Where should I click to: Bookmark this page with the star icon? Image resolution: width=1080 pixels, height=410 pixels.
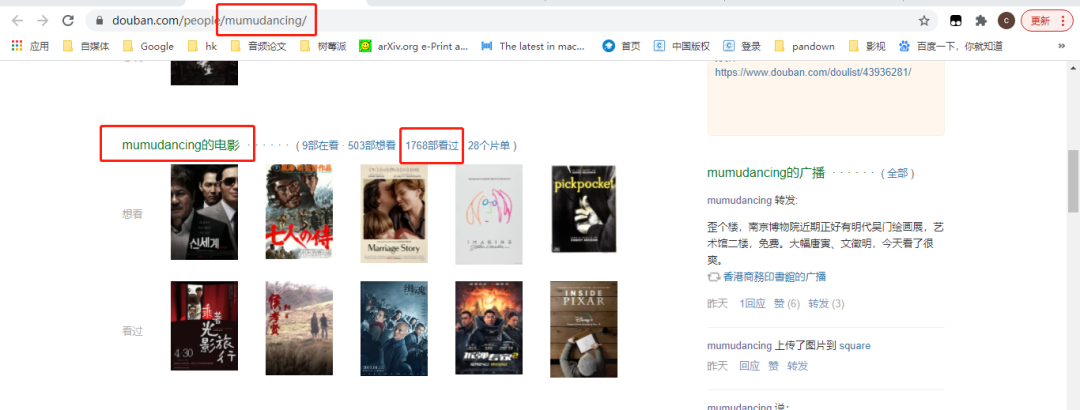(924, 21)
